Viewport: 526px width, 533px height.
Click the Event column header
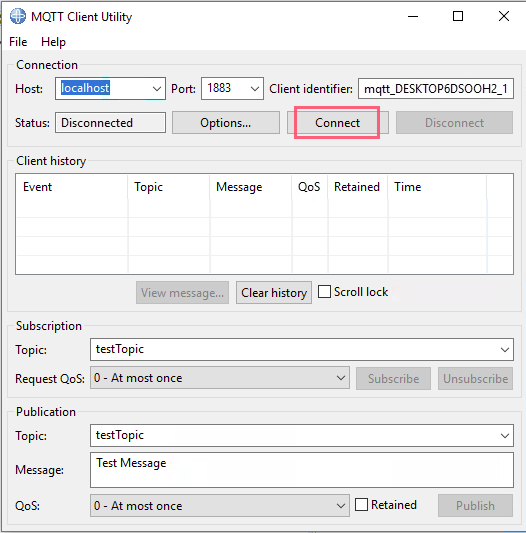point(72,187)
